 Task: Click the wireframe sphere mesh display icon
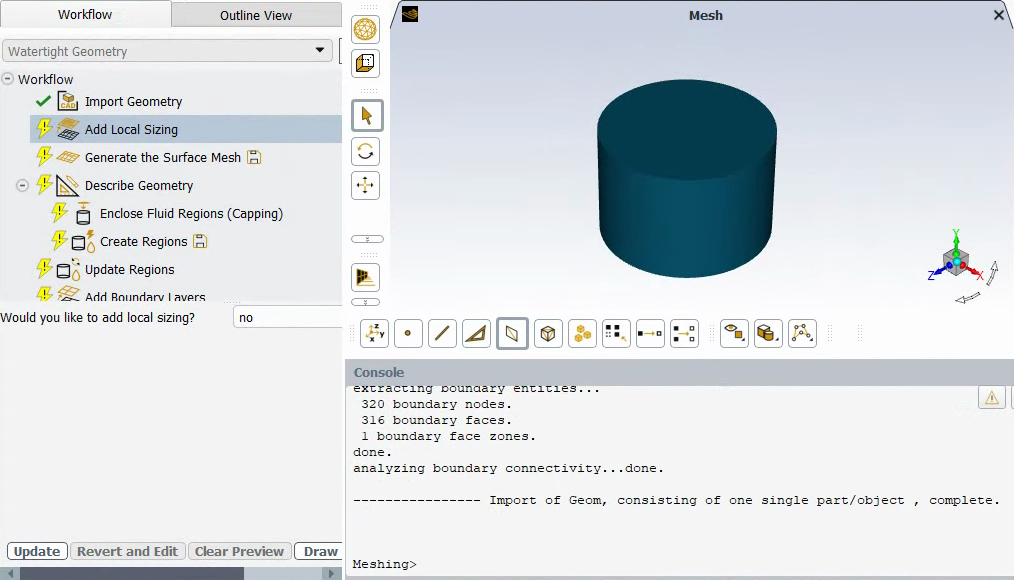click(x=366, y=29)
